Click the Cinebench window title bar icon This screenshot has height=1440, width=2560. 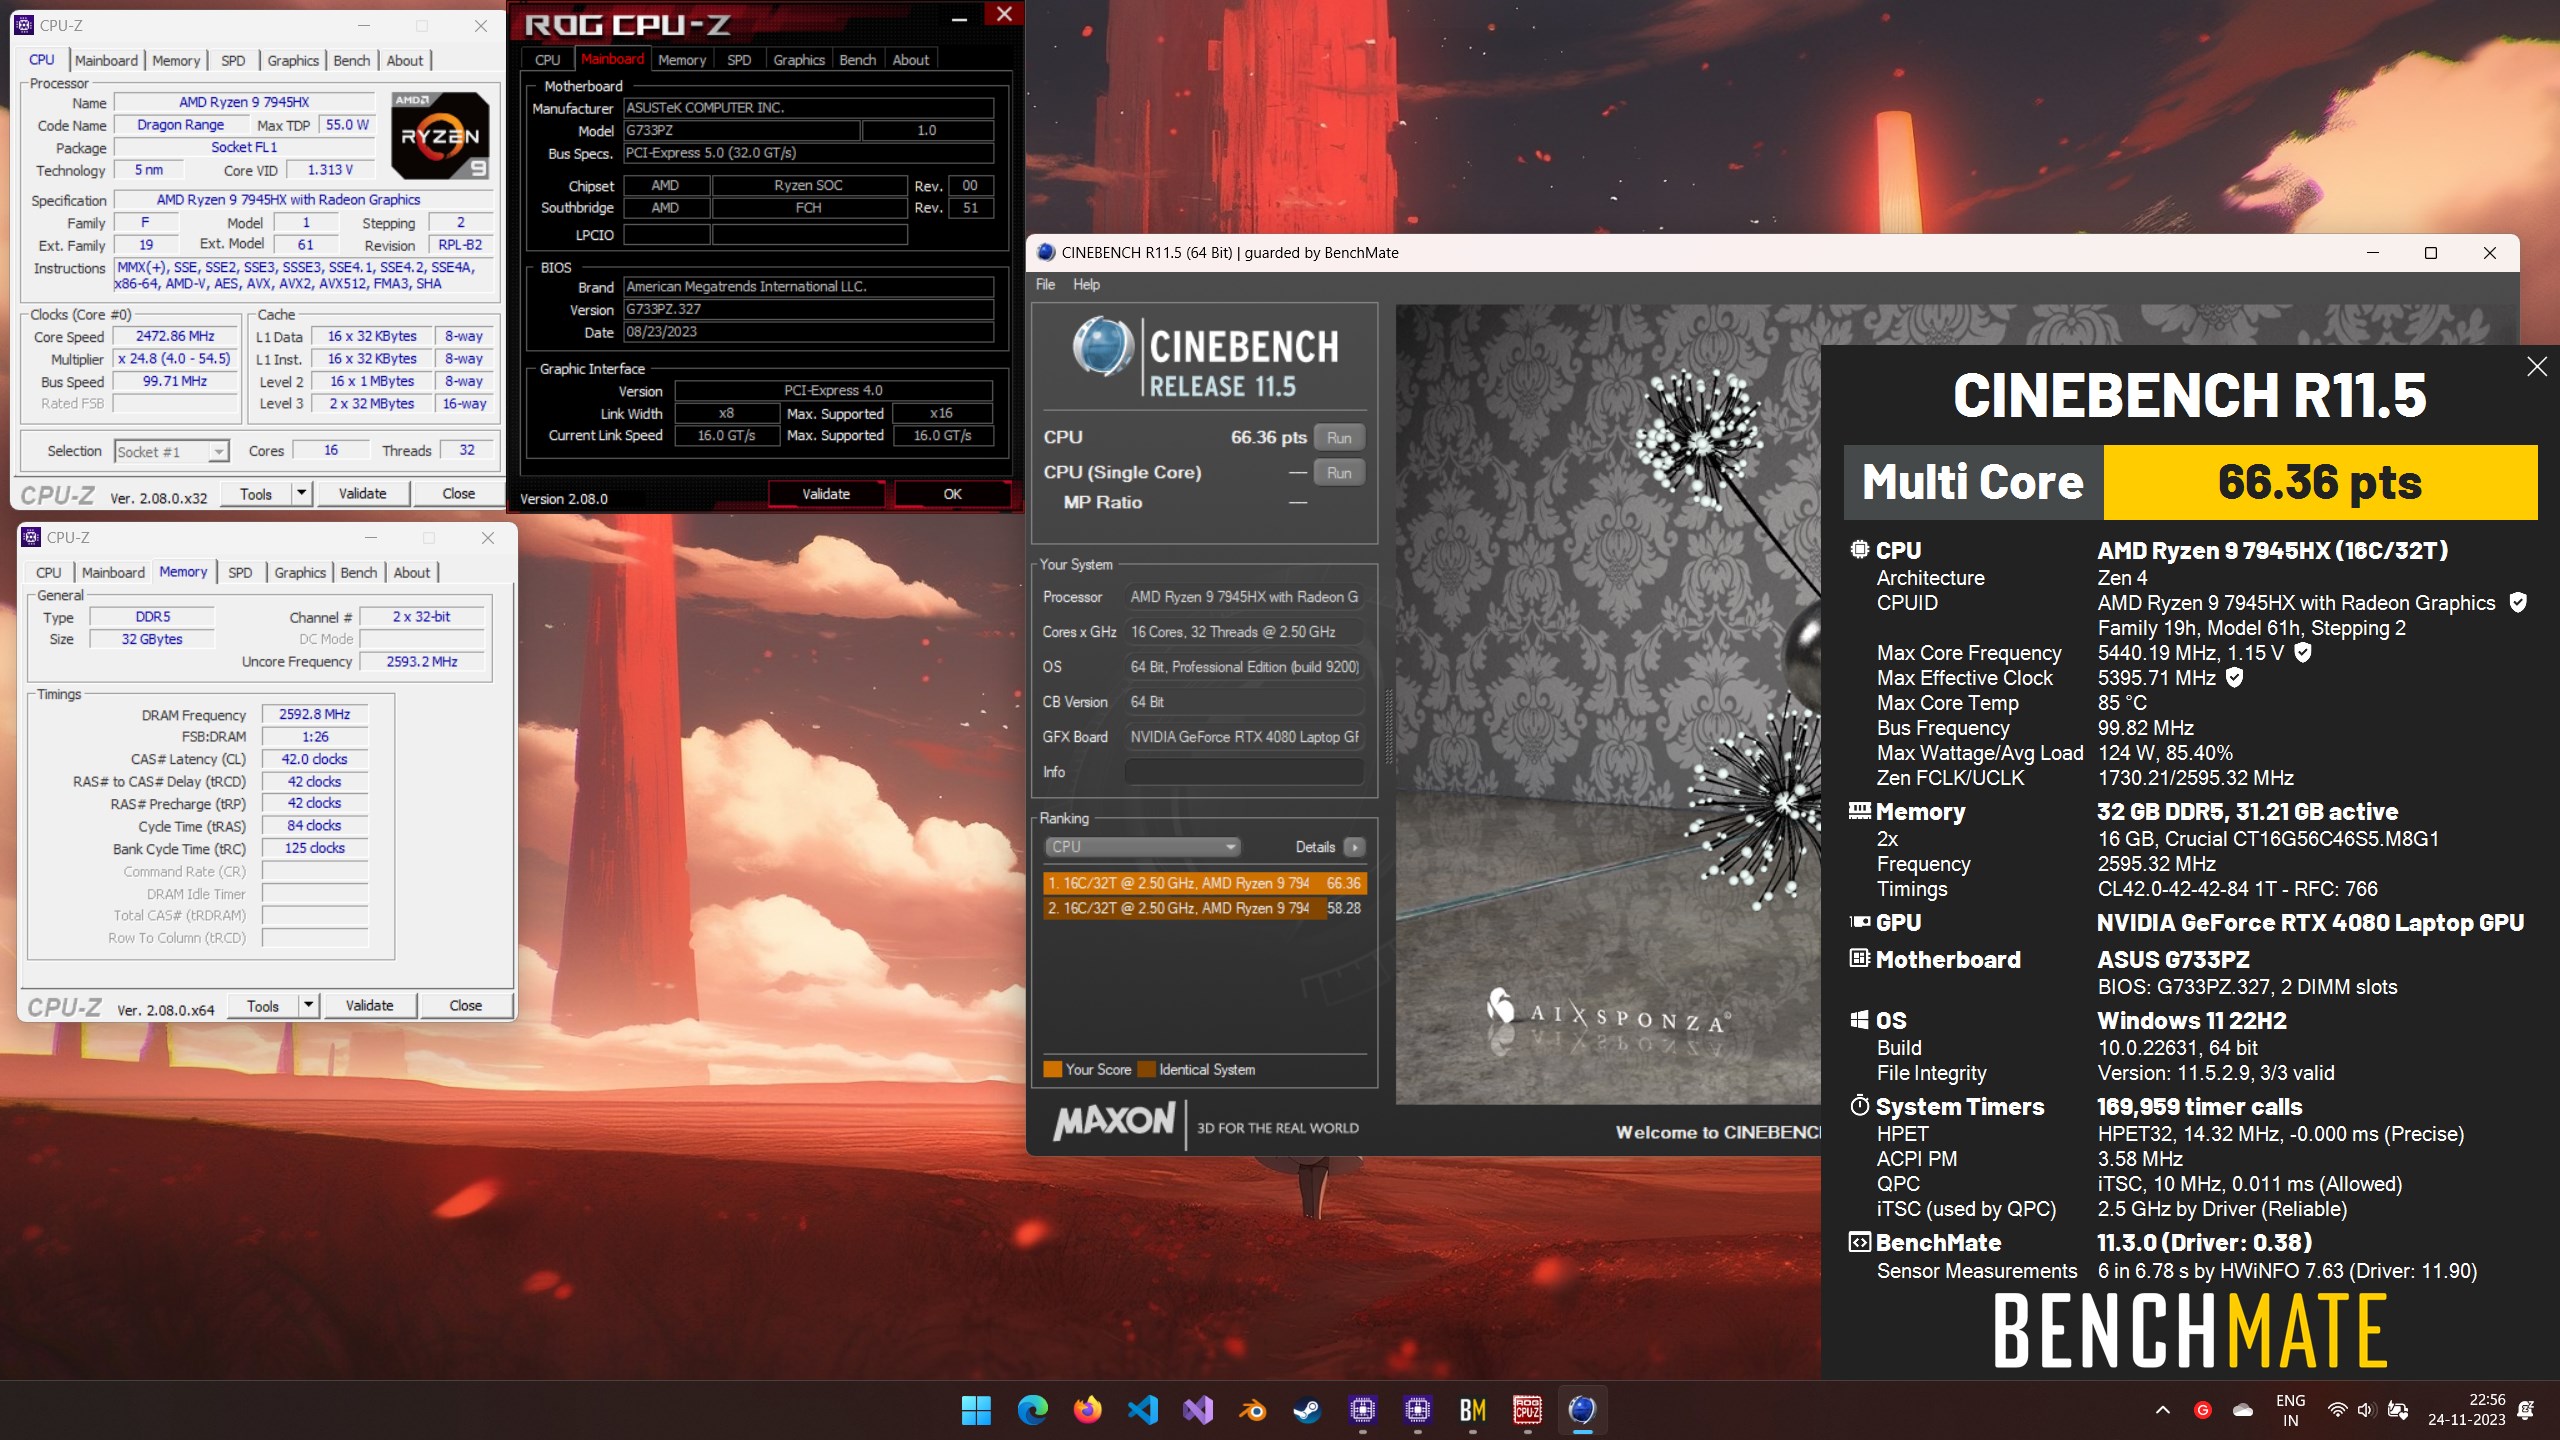[x=1045, y=253]
